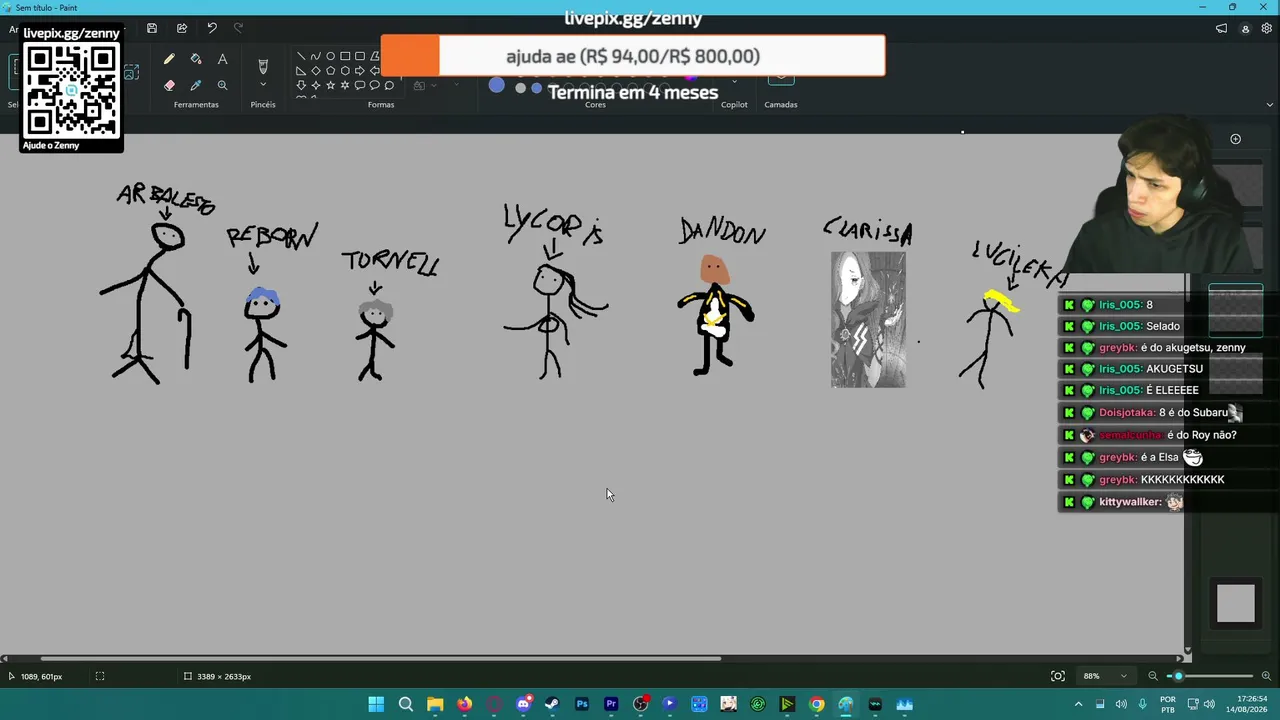
Task: Select the rounded rectangle shape
Action: point(360,56)
